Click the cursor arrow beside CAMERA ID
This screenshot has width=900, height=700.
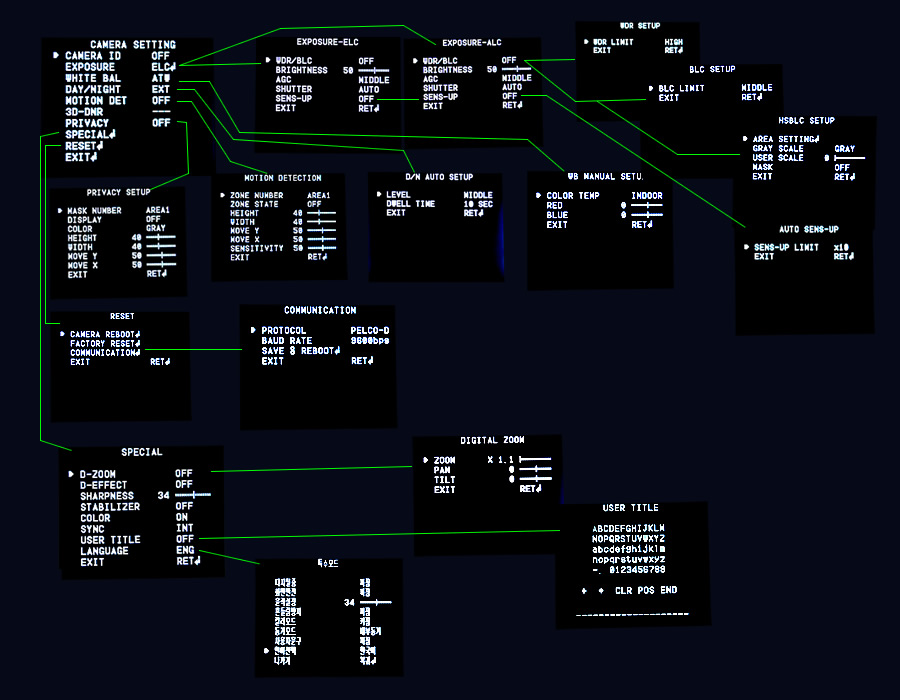tap(55, 56)
